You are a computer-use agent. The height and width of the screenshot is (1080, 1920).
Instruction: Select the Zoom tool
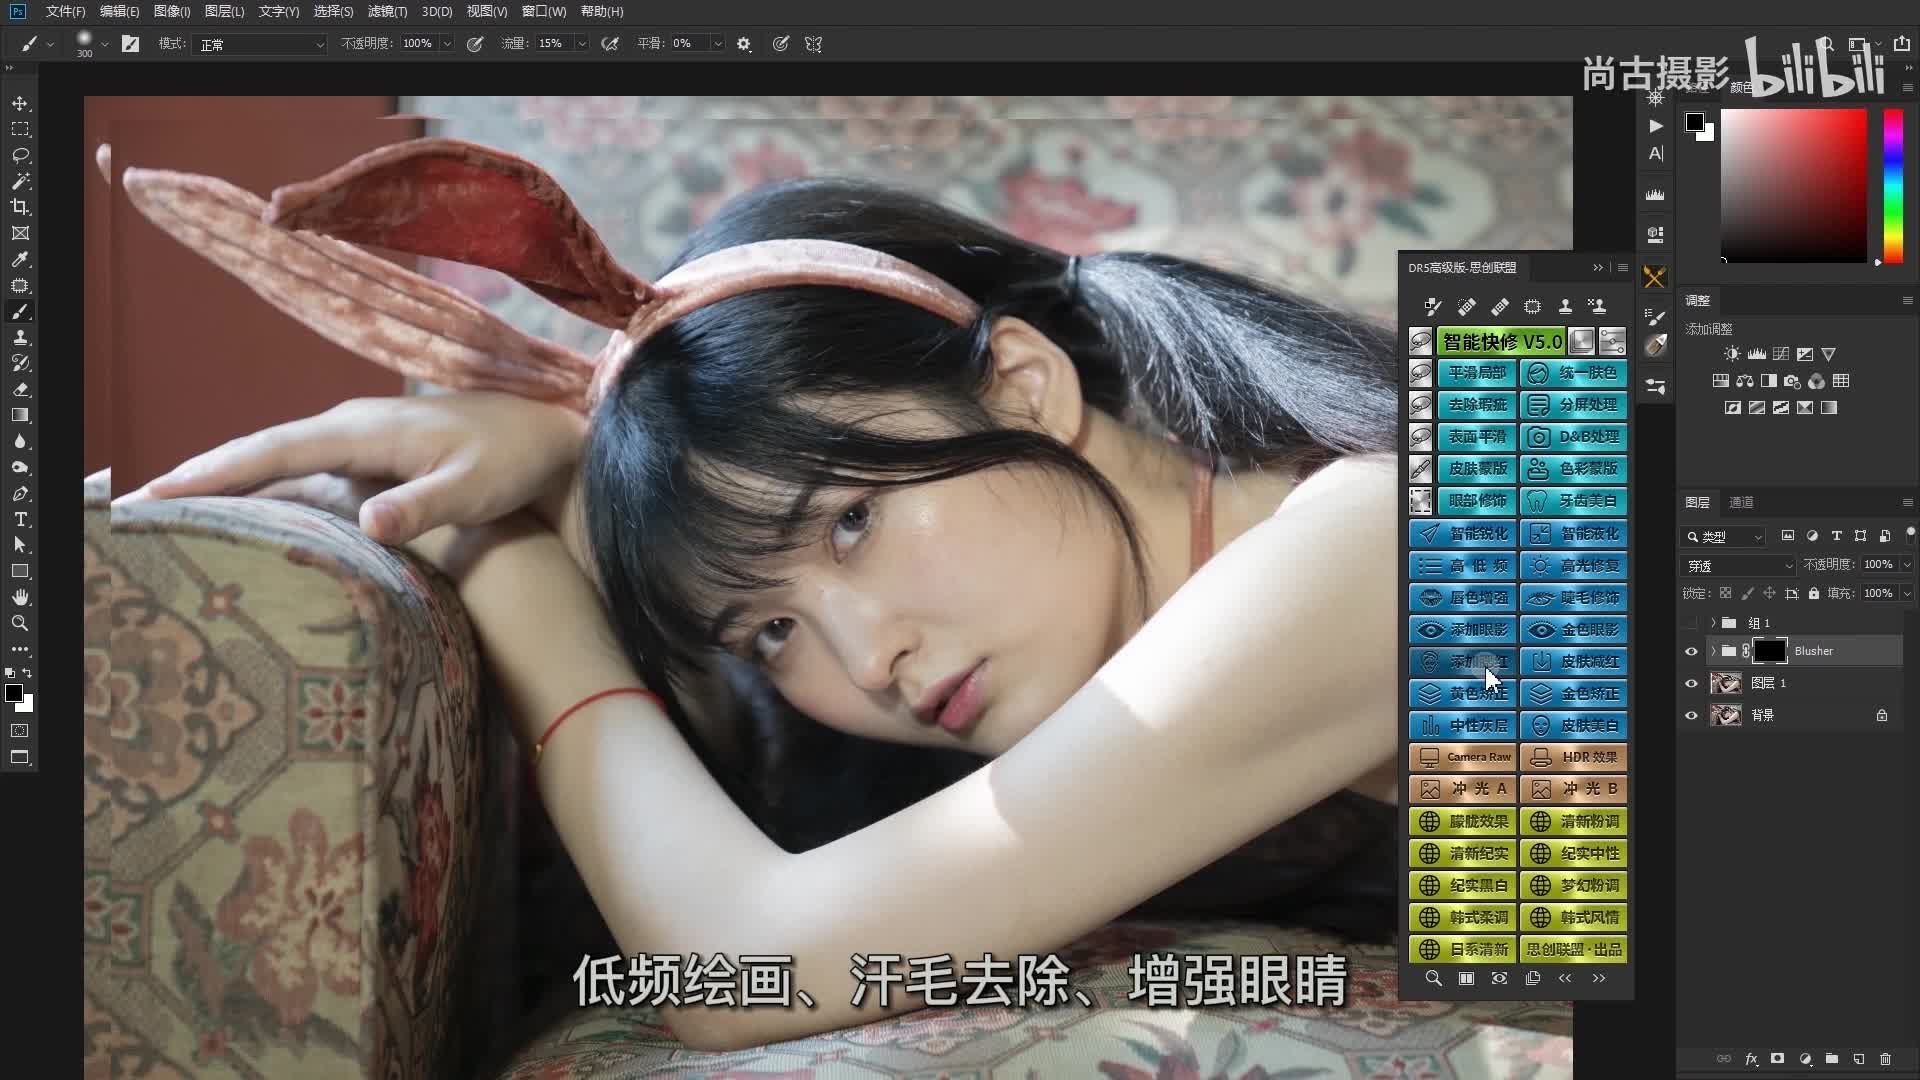[20, 623]
